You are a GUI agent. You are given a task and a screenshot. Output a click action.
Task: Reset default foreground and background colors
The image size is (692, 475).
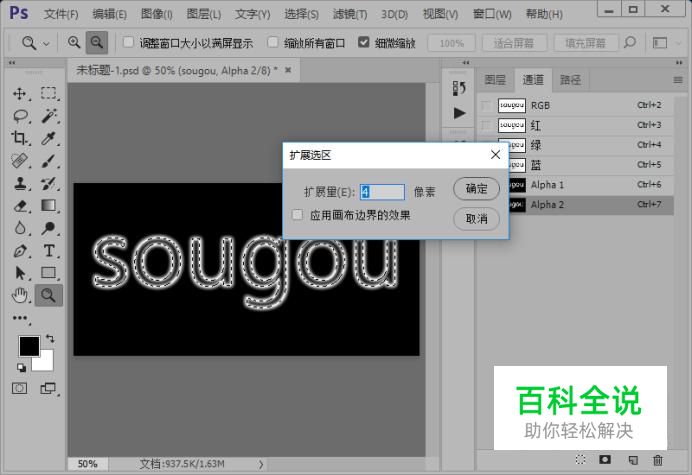21,367
